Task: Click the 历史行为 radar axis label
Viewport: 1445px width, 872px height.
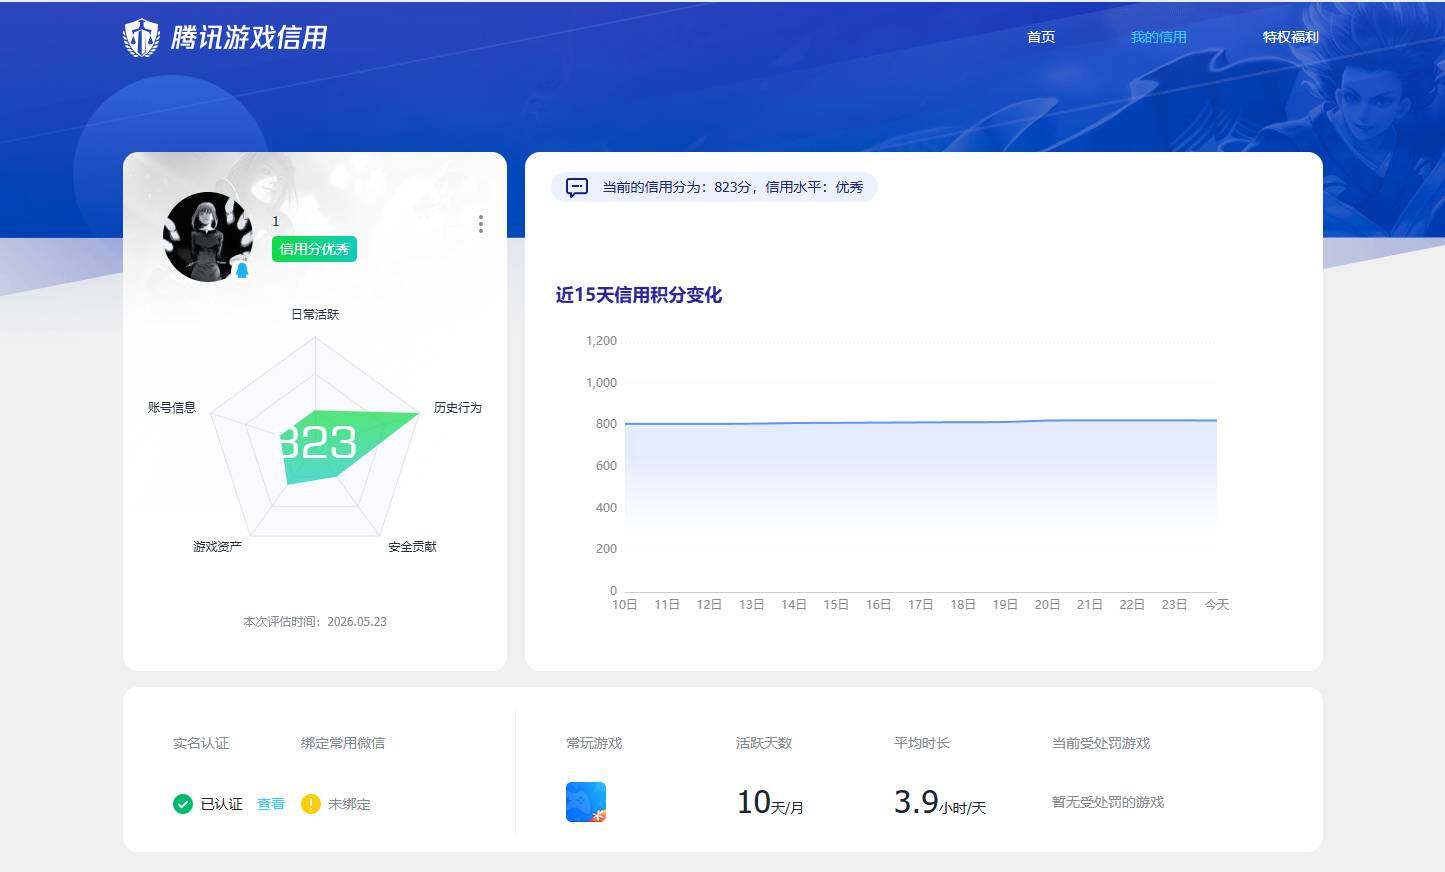Action: (x=458, y=408)
